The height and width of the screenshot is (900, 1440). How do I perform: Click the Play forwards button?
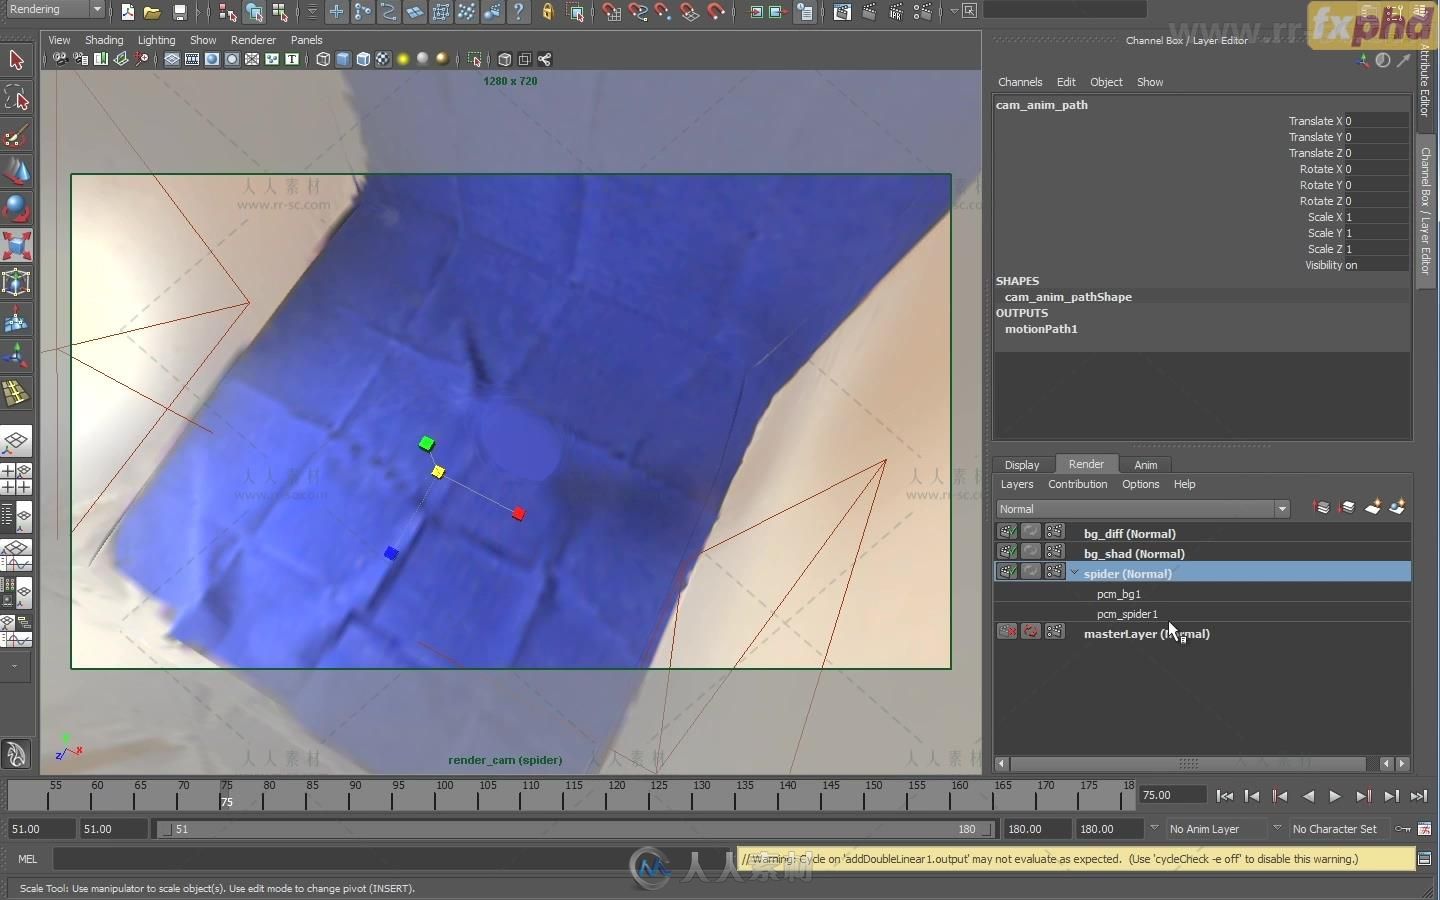pyautogui.click(x=1335, y=796)
